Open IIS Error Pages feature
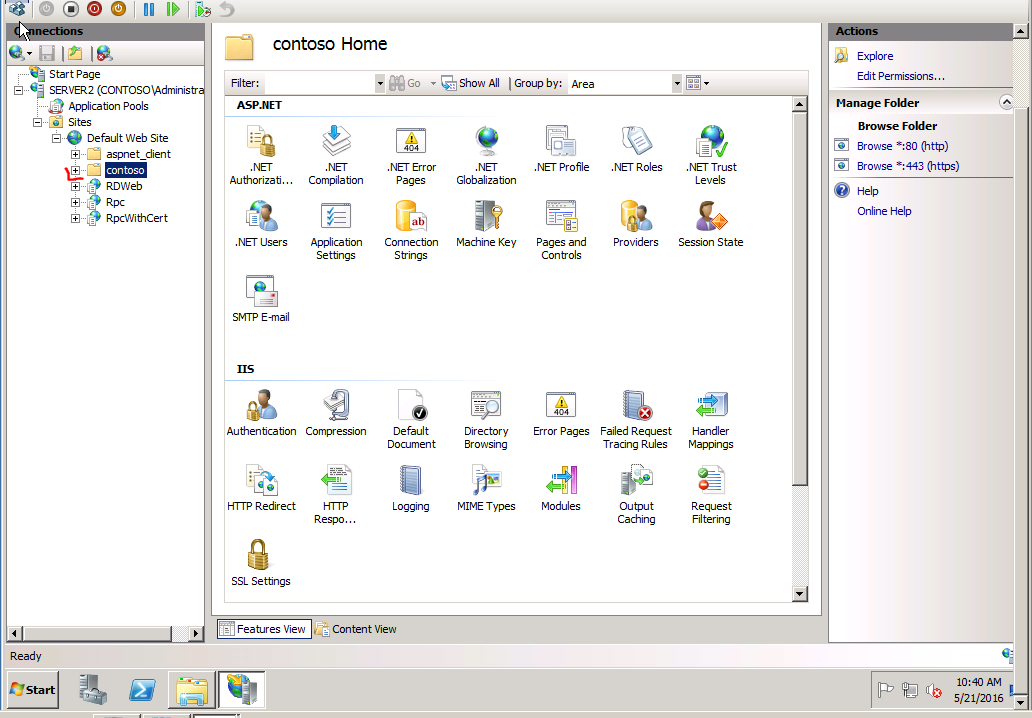The height and width of the screenshot is (718, 1032). (561, 413)
